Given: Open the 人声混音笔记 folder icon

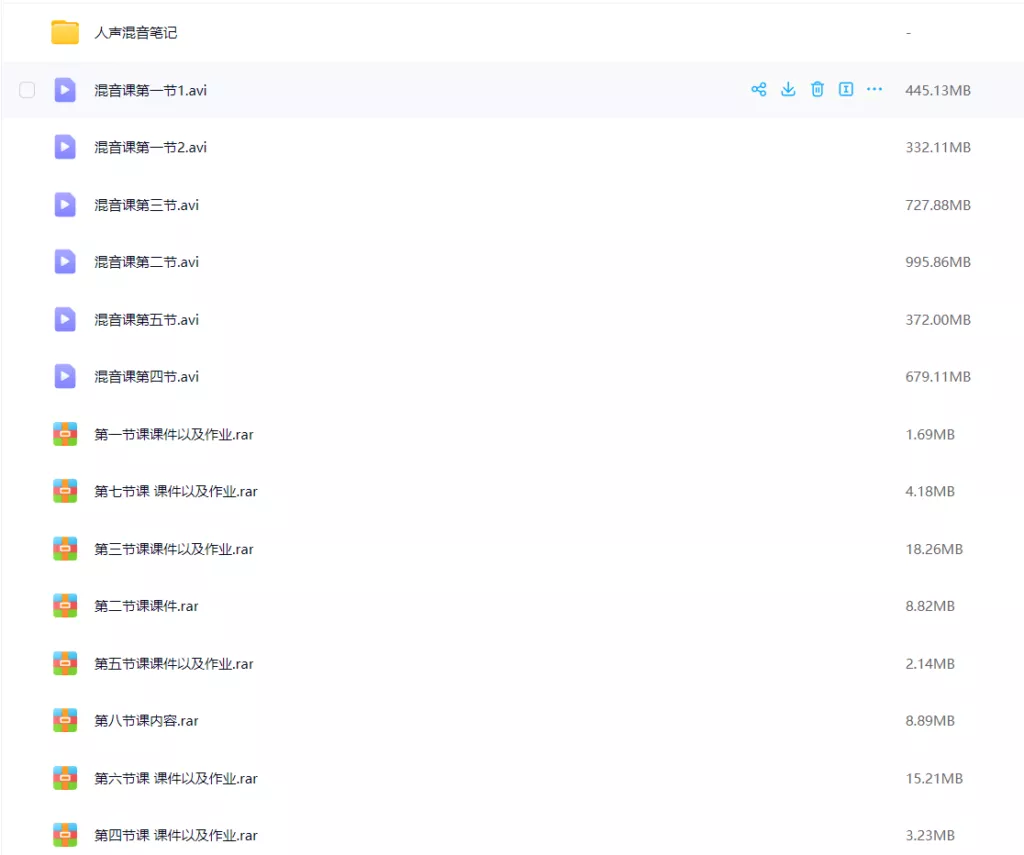Looking at the screenshot, I should point(65,33).
